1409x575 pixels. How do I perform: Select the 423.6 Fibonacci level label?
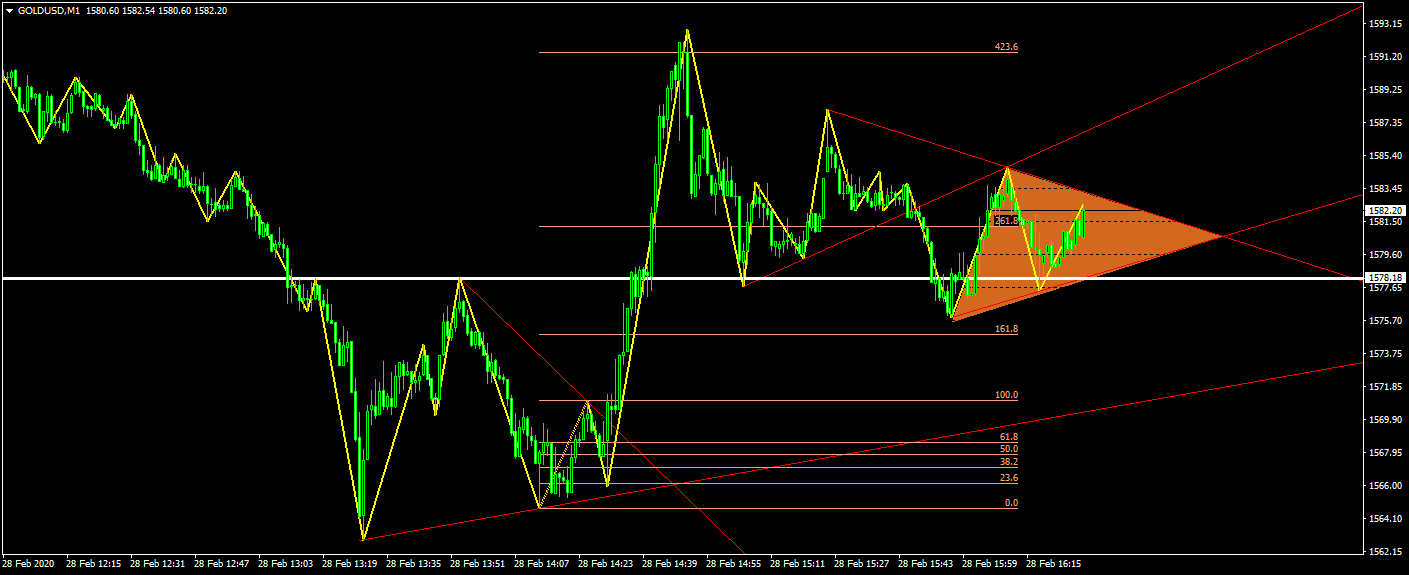pyautogui.click(x=1006, y=47)
